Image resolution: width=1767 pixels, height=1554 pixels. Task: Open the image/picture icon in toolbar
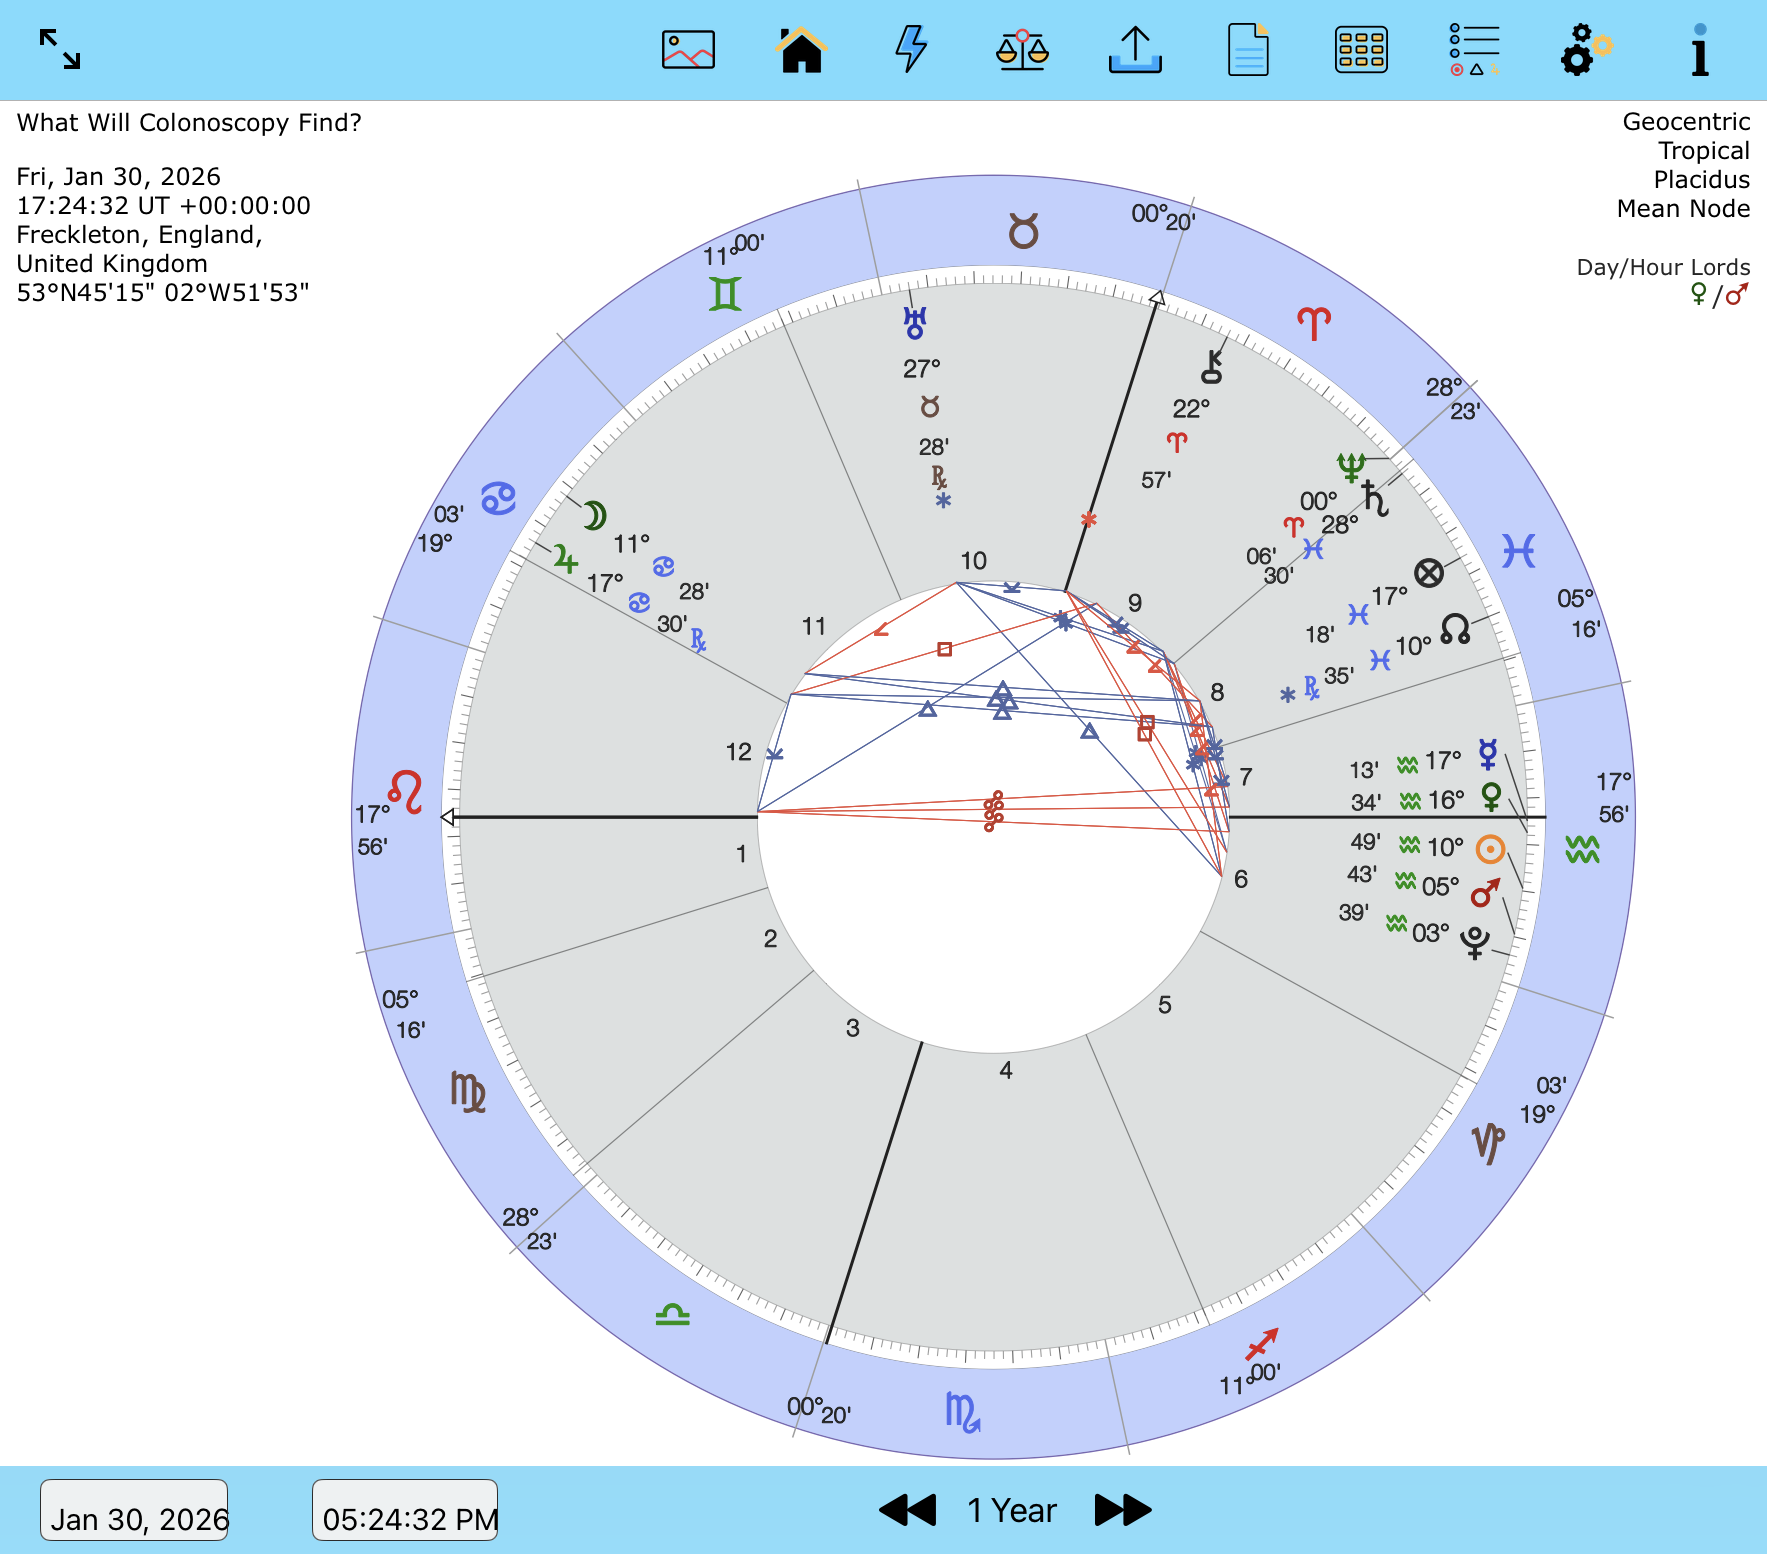688,49
